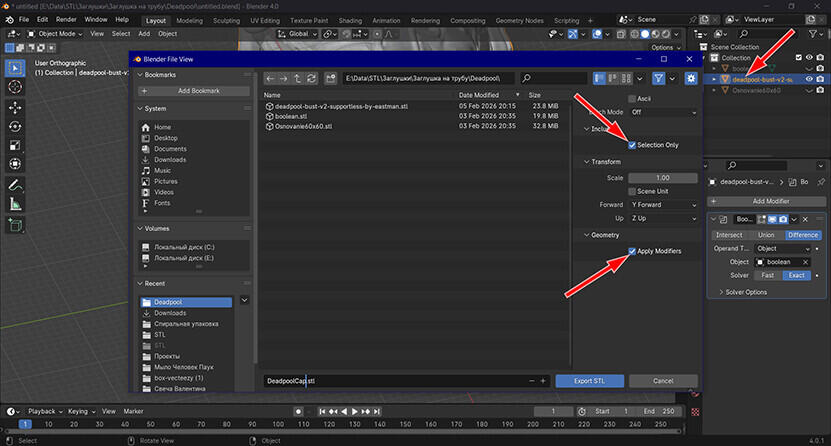Image resolution: width=831 pixels, height=446 pixels.
Task: Select the Move tool
Action: coord(16,106)
